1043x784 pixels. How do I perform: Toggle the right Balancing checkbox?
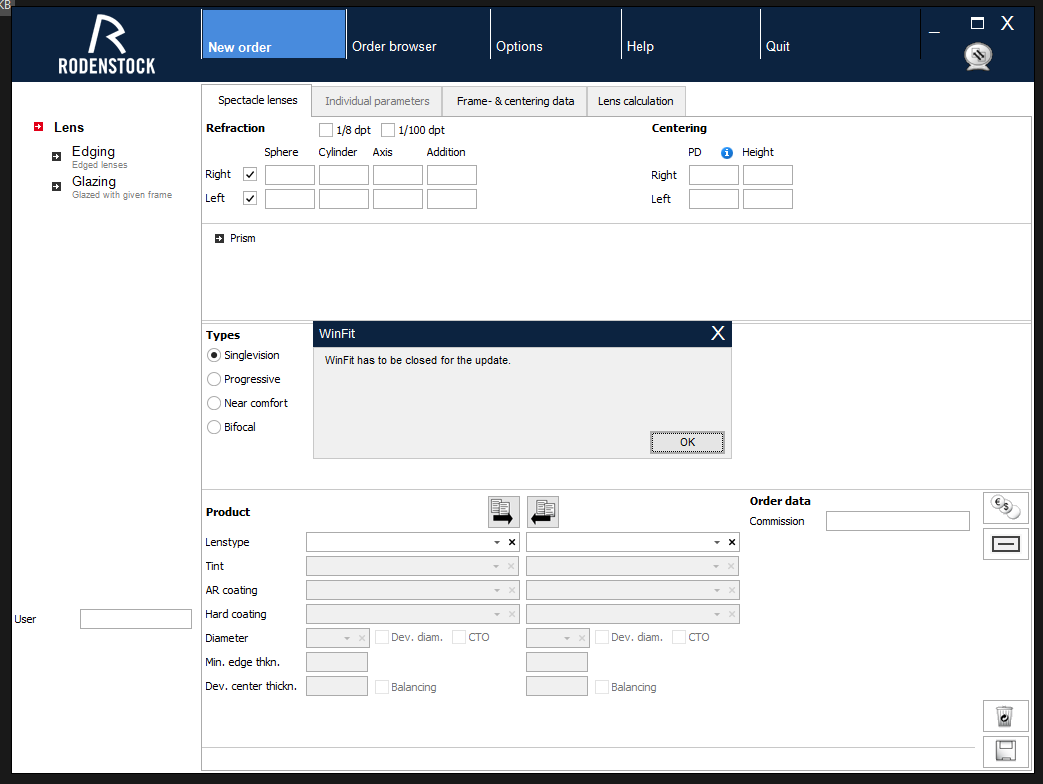click(602, 687)
